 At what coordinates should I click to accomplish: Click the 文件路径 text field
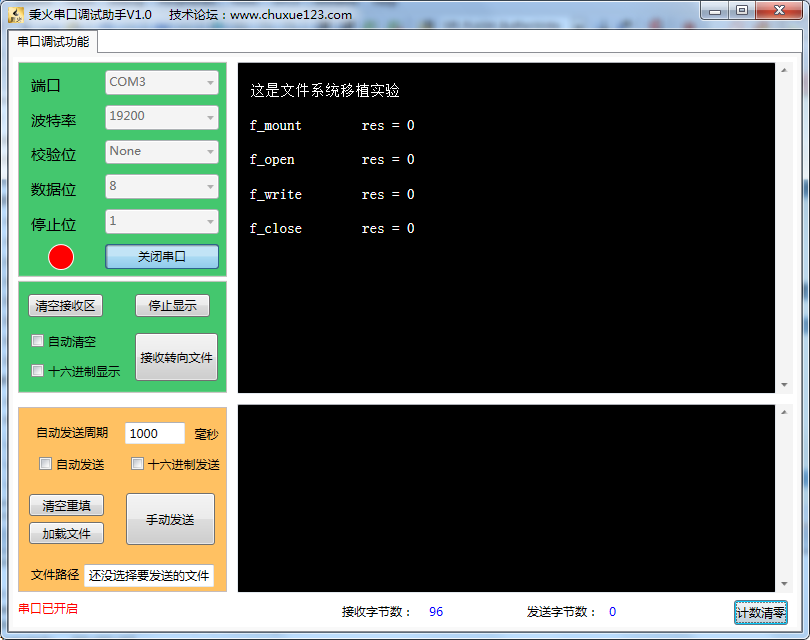(149, 575)
